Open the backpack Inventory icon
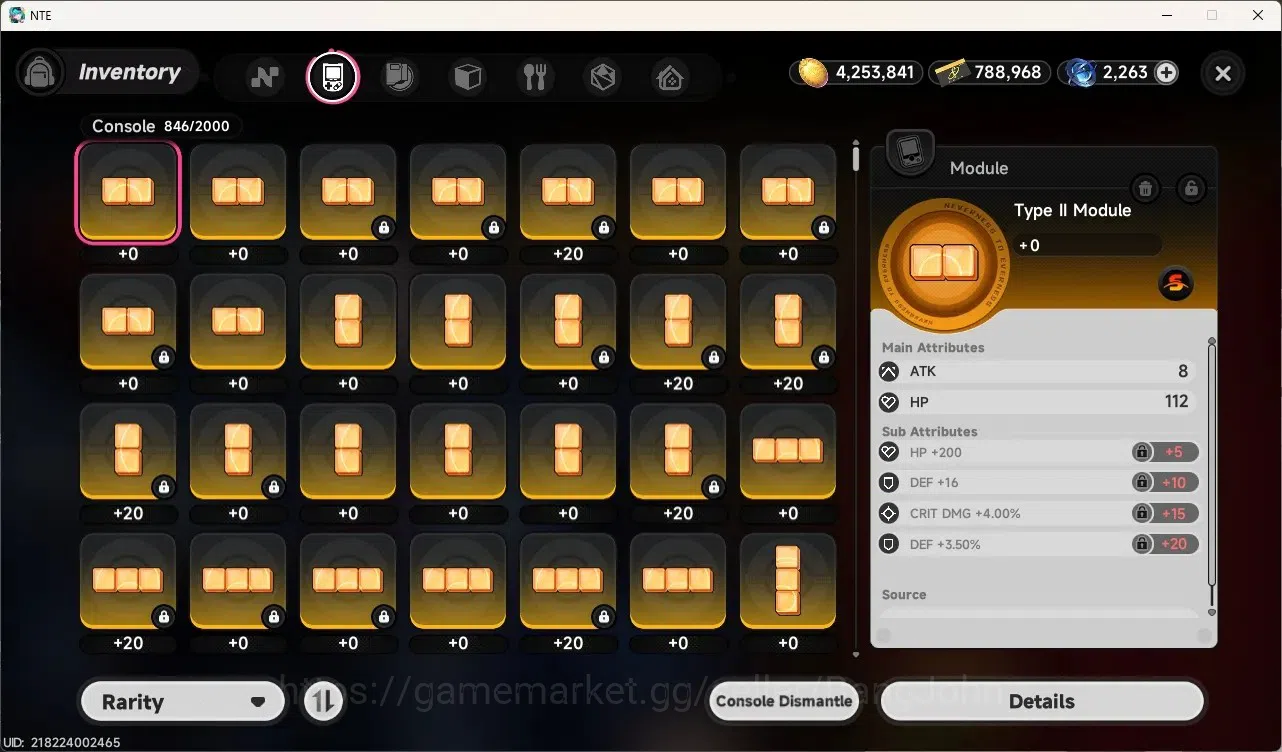This screenshot has width=1282, height=752. [40, 73]
